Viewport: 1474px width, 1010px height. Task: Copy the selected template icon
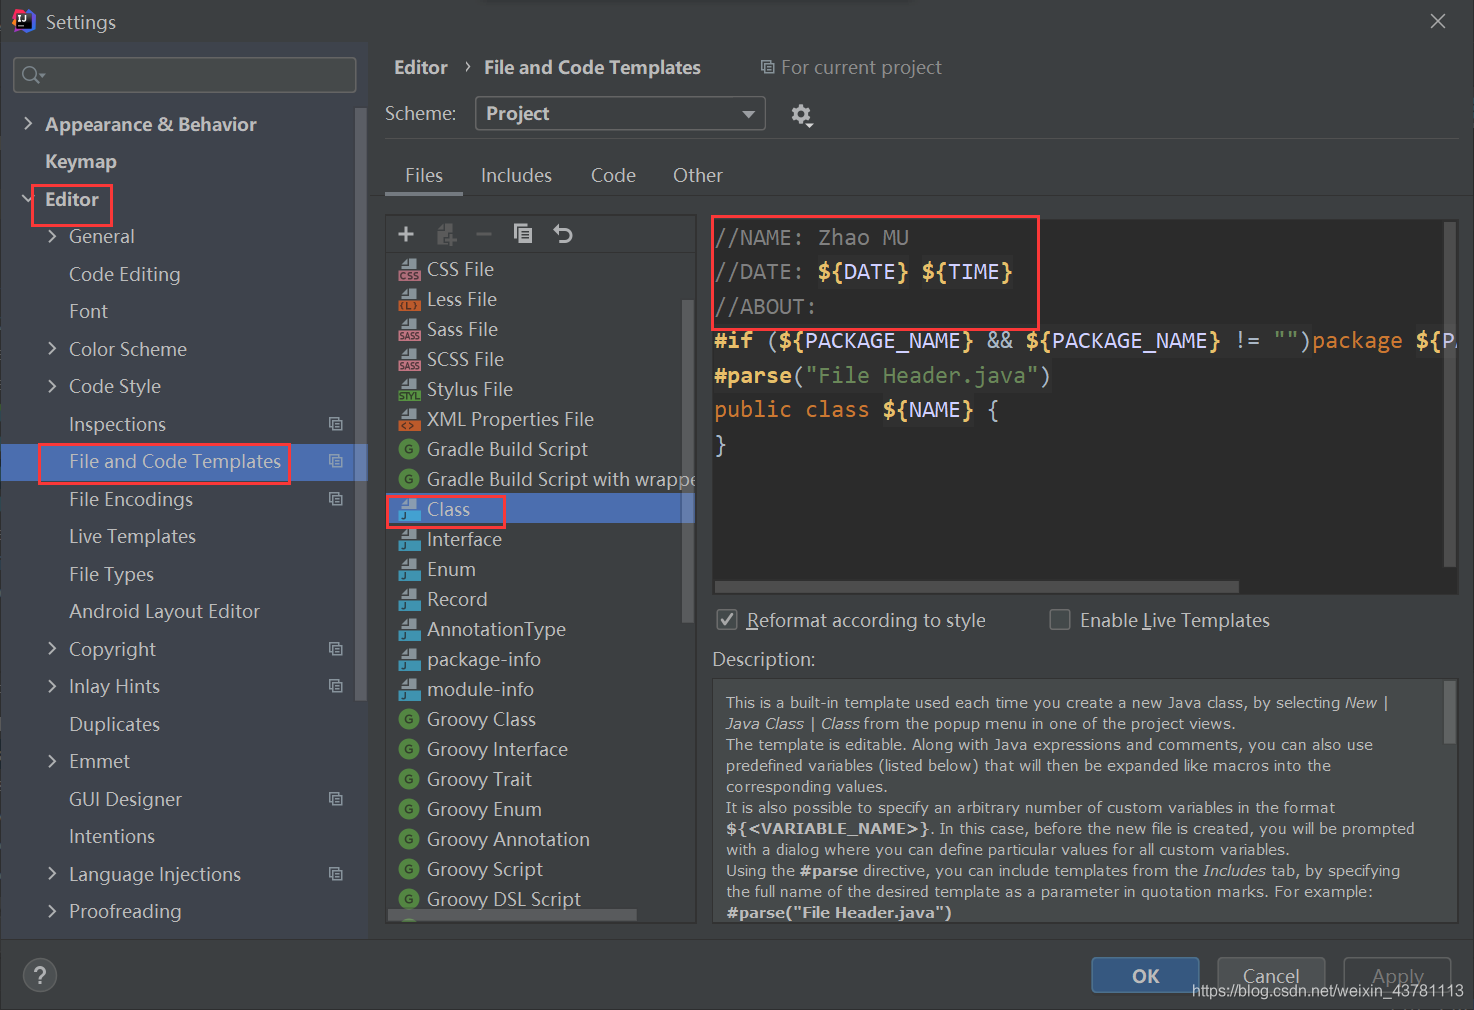523,234
